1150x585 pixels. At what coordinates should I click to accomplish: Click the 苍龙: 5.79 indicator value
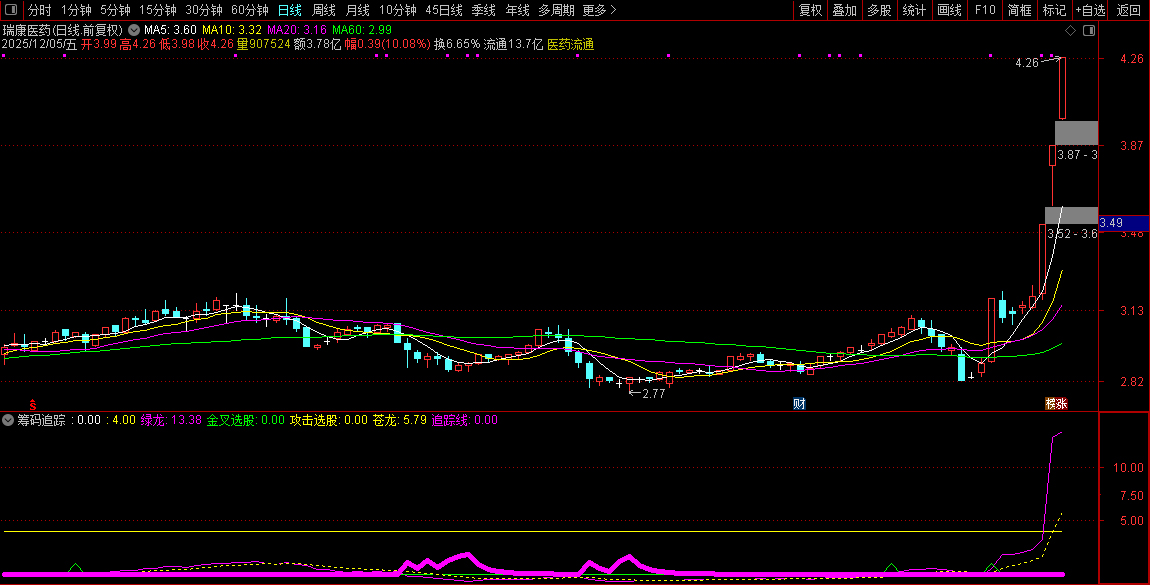tap(400, 420)
